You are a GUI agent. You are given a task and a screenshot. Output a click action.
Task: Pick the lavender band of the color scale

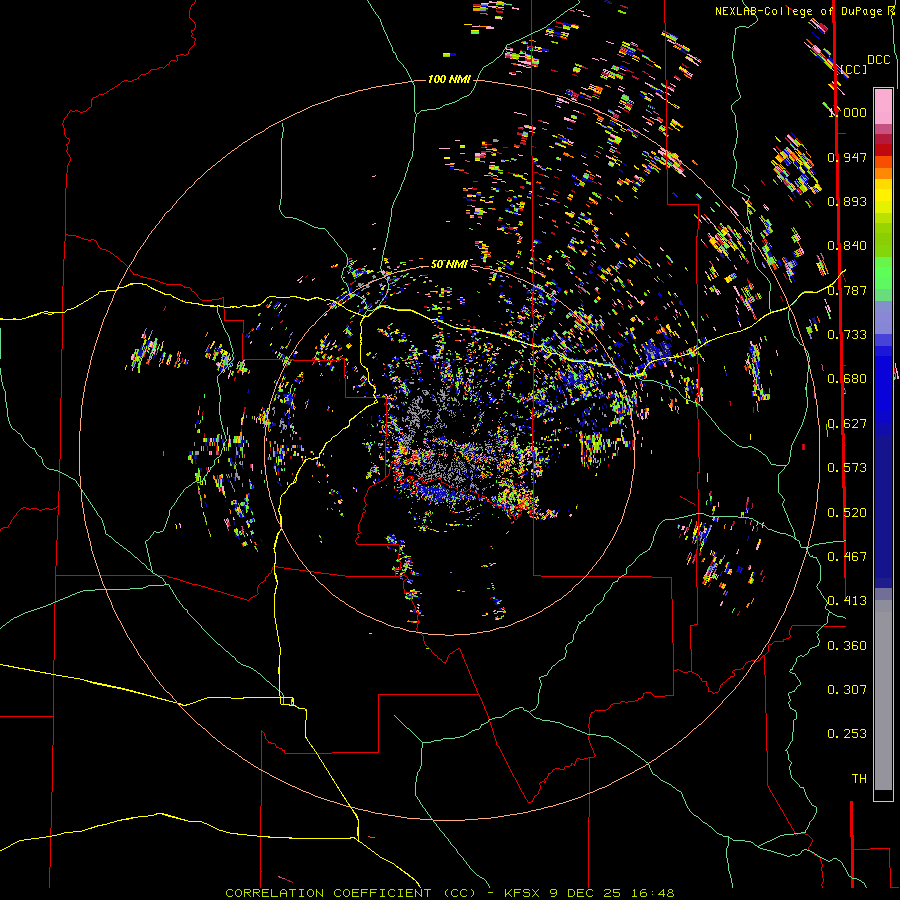[x=883, y=319]
